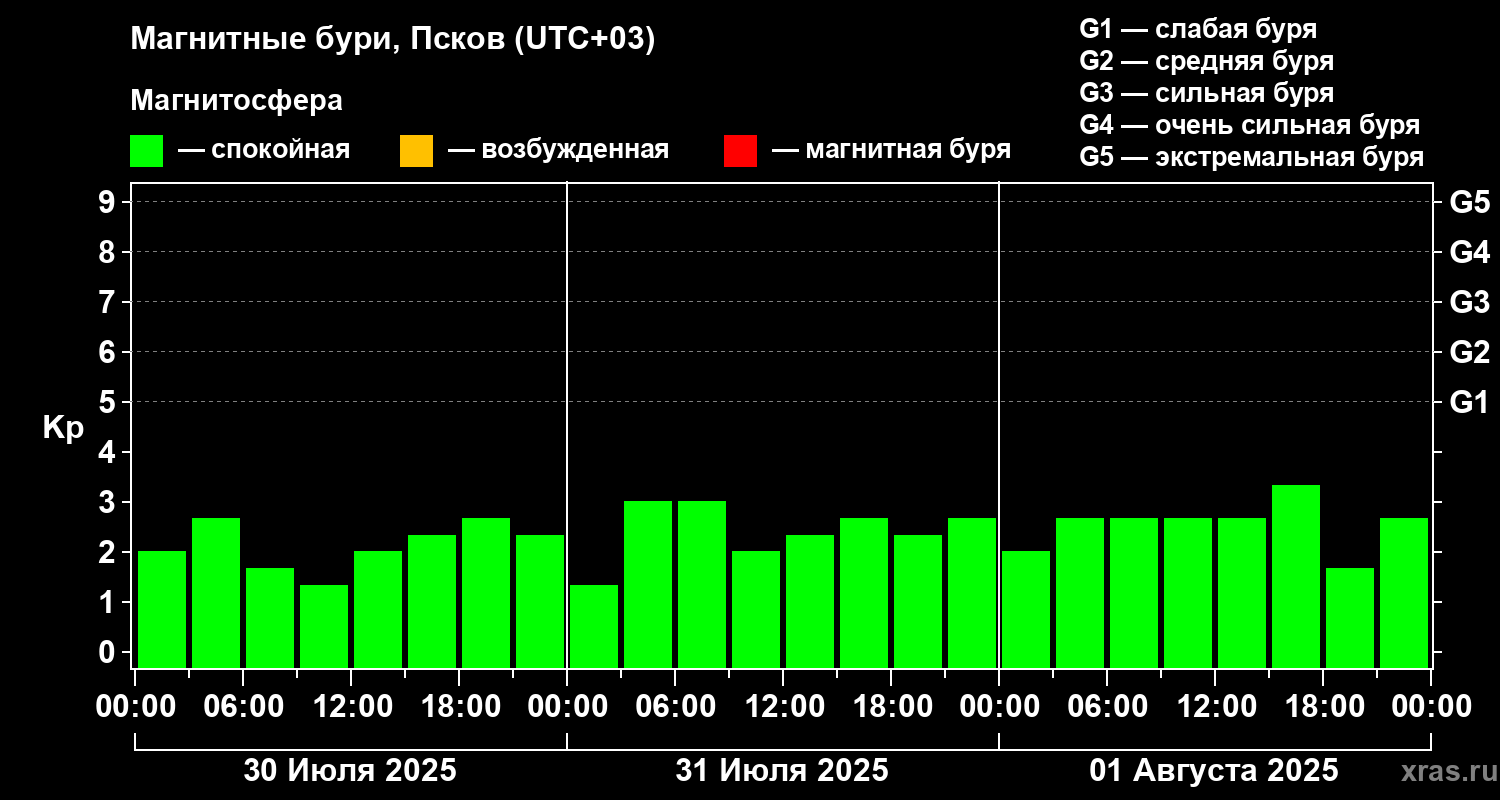
Task: Select the 01 Августа 18:00–21:00 bar
Action: (x=1350, y=617)
